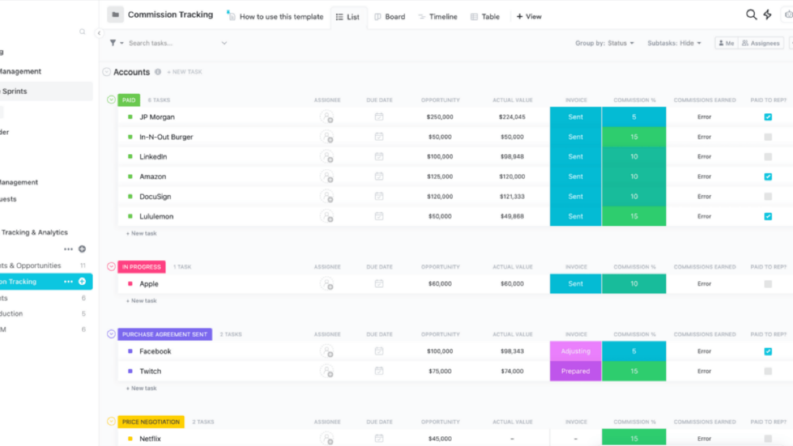
Task: Open the due date calendar for Twitch
Action: (x=379, y=371)
